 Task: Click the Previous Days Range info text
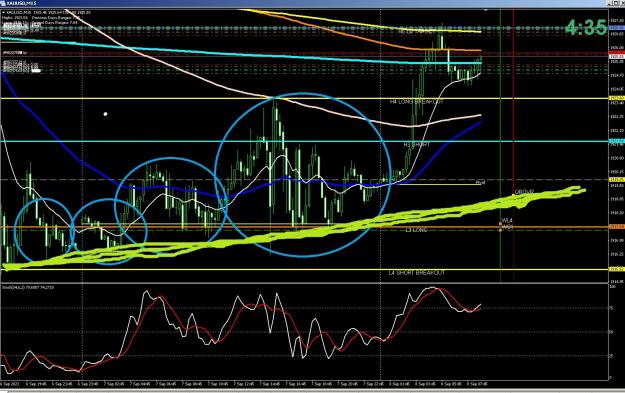point(57,18)
